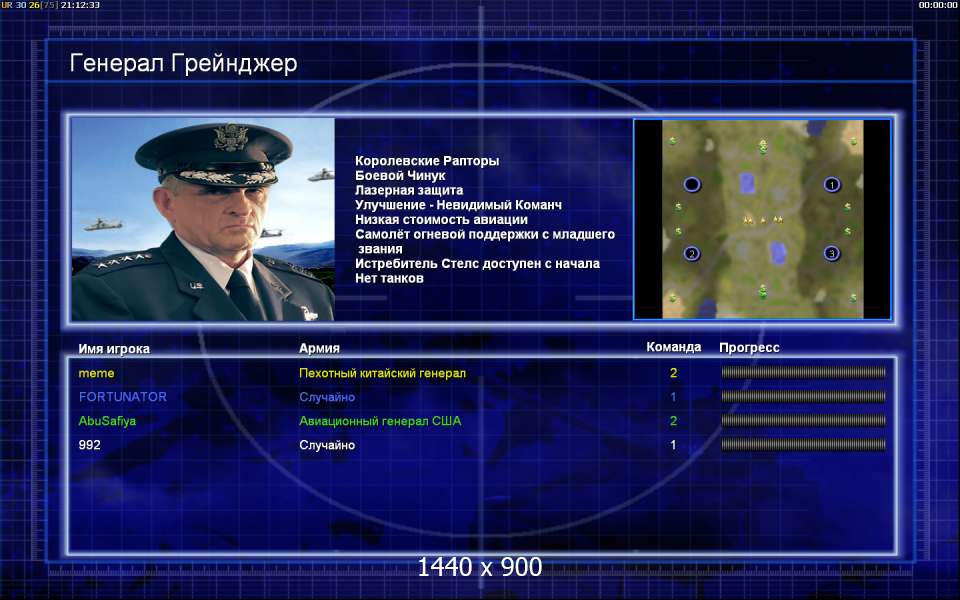Click the progress bar for player 992

803,444
